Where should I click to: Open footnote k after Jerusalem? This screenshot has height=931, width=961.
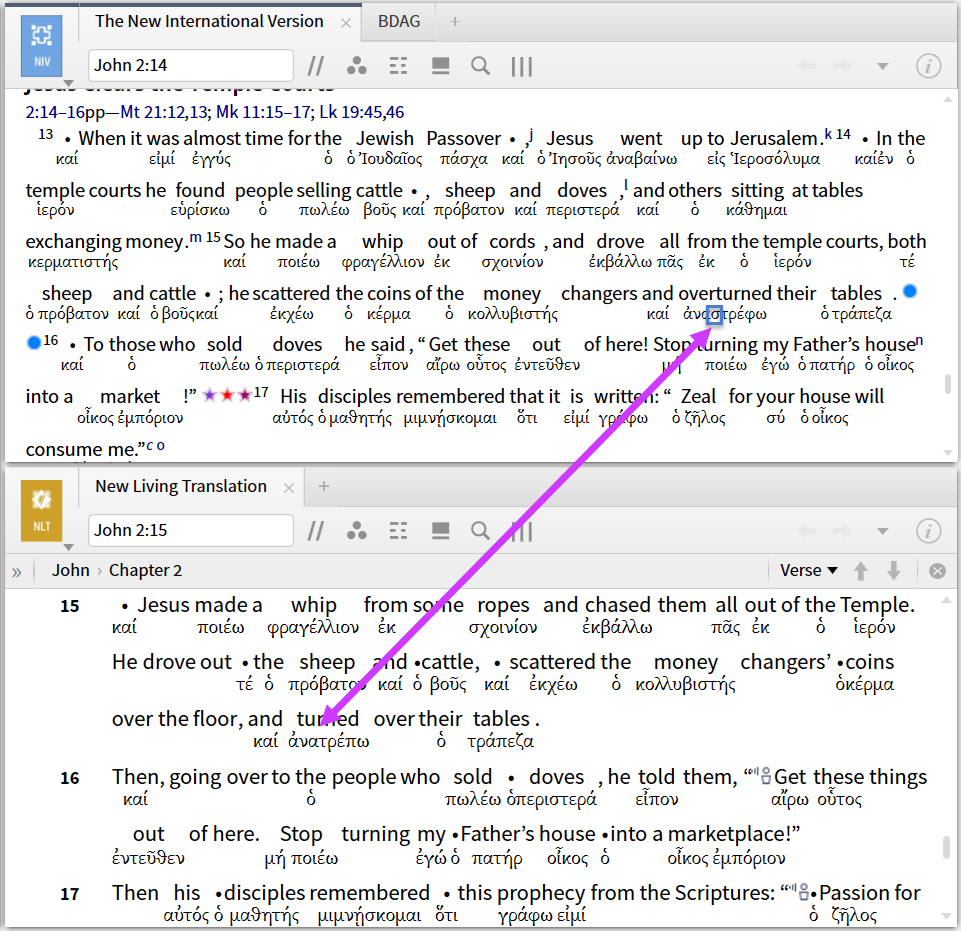point(828,134)
